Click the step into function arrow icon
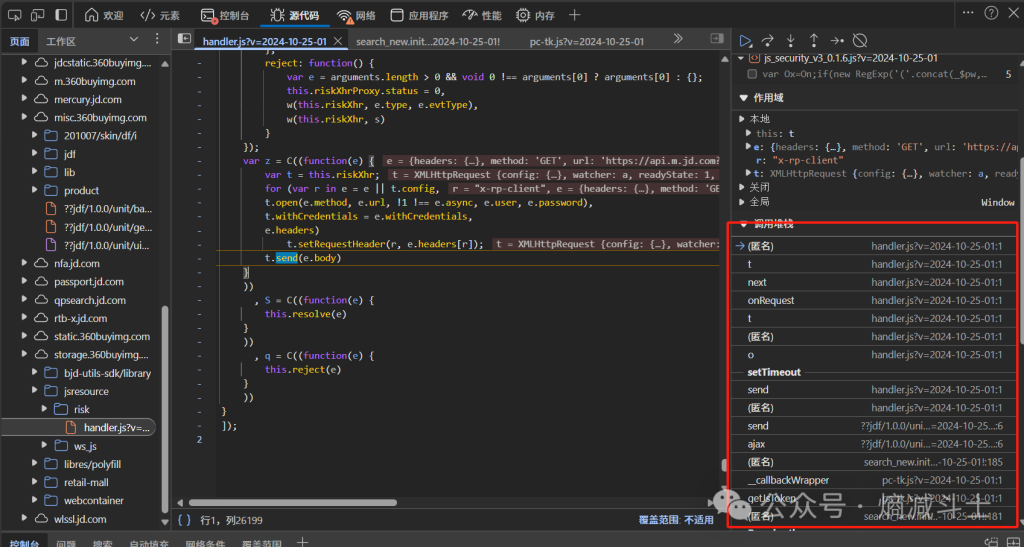1024x547 pixels. click(791, 41)
